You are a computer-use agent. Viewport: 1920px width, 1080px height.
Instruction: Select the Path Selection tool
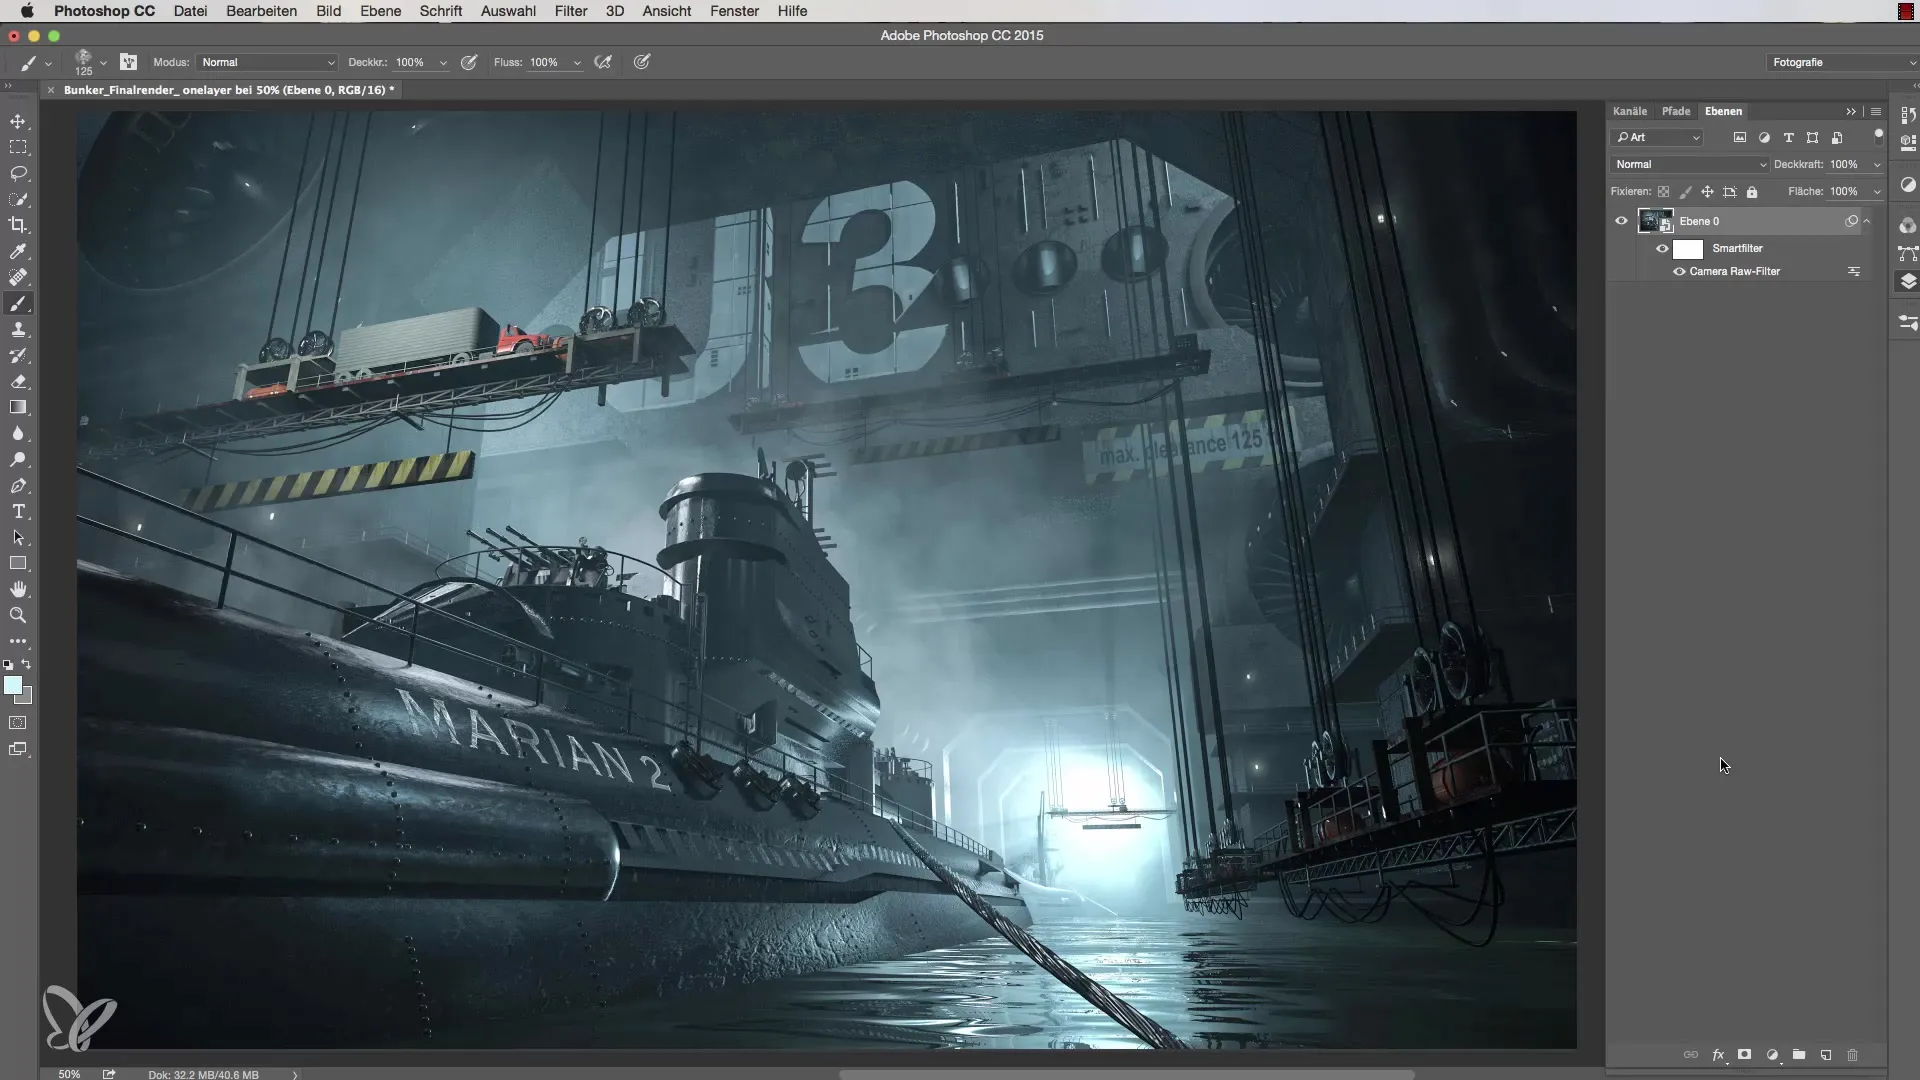[18, 538]
